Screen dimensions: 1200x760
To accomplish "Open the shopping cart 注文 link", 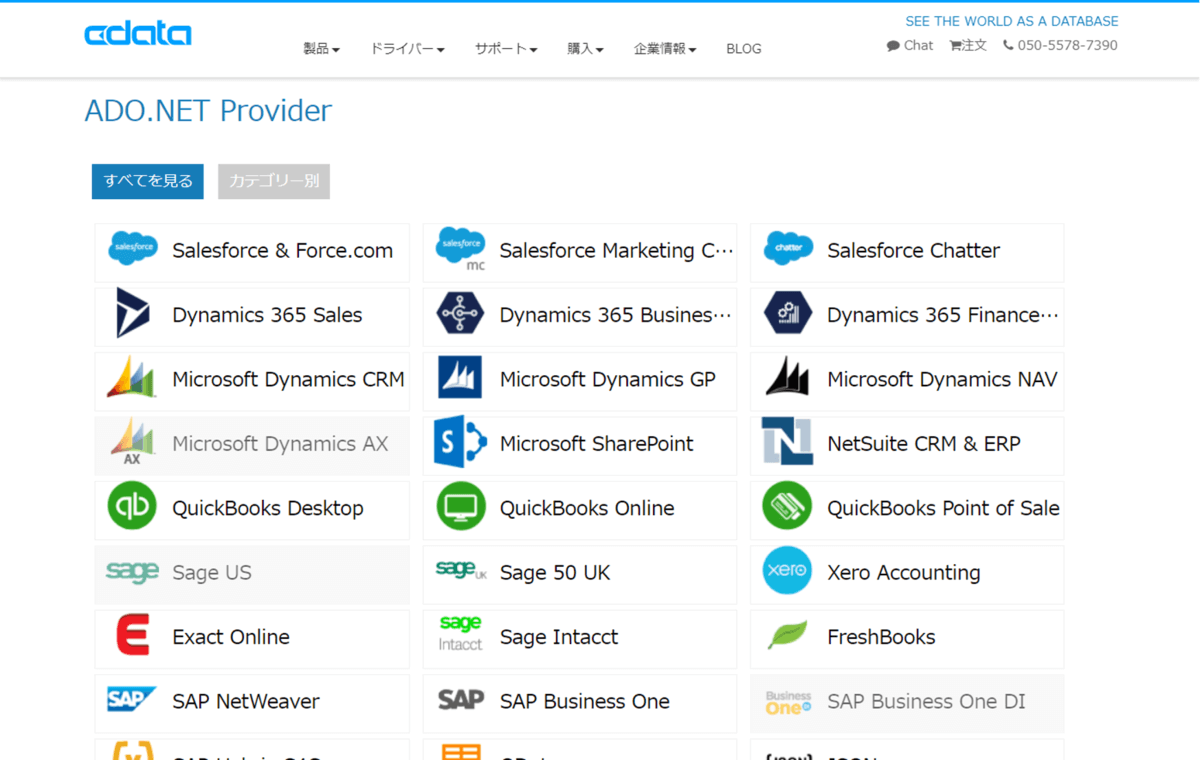I will point(968,45).
